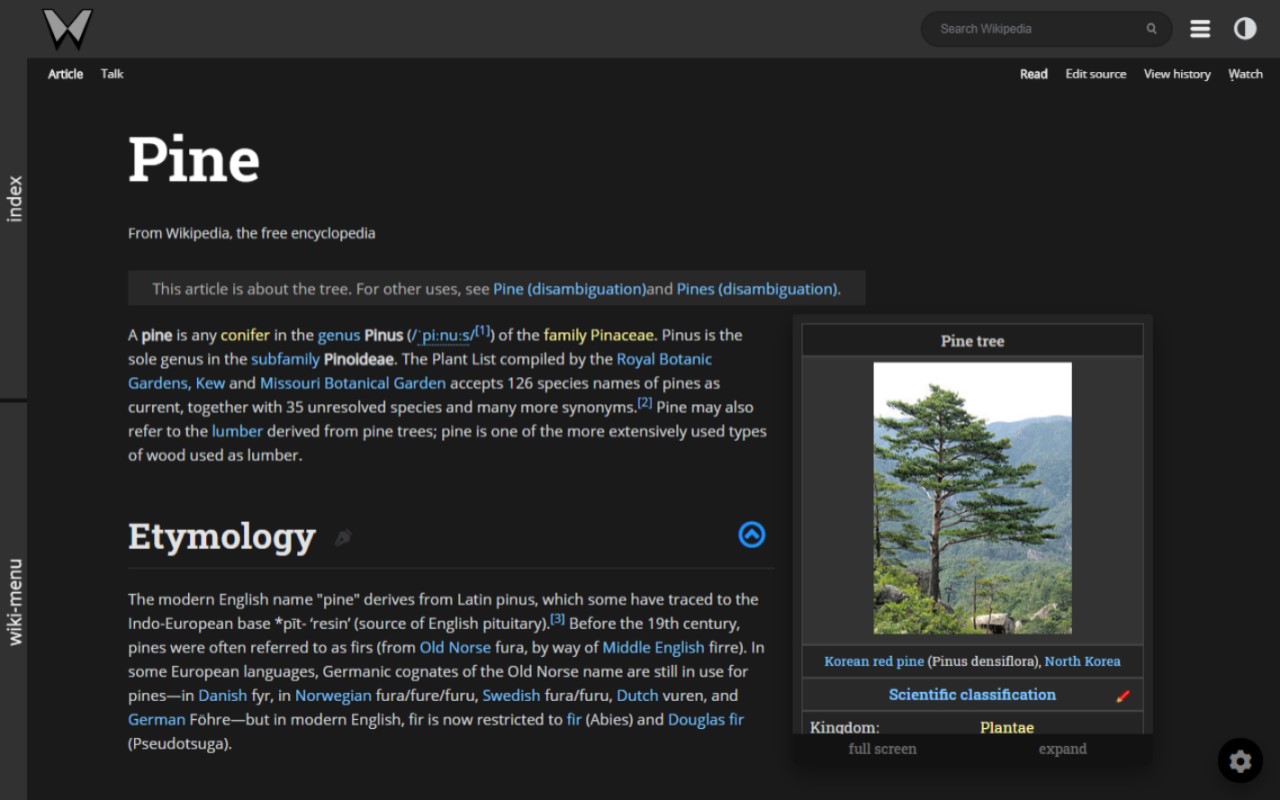Follow the Plantae kingdom link
The height and width of the screenshot is (800, 1280).
(x=1007, y=727)
